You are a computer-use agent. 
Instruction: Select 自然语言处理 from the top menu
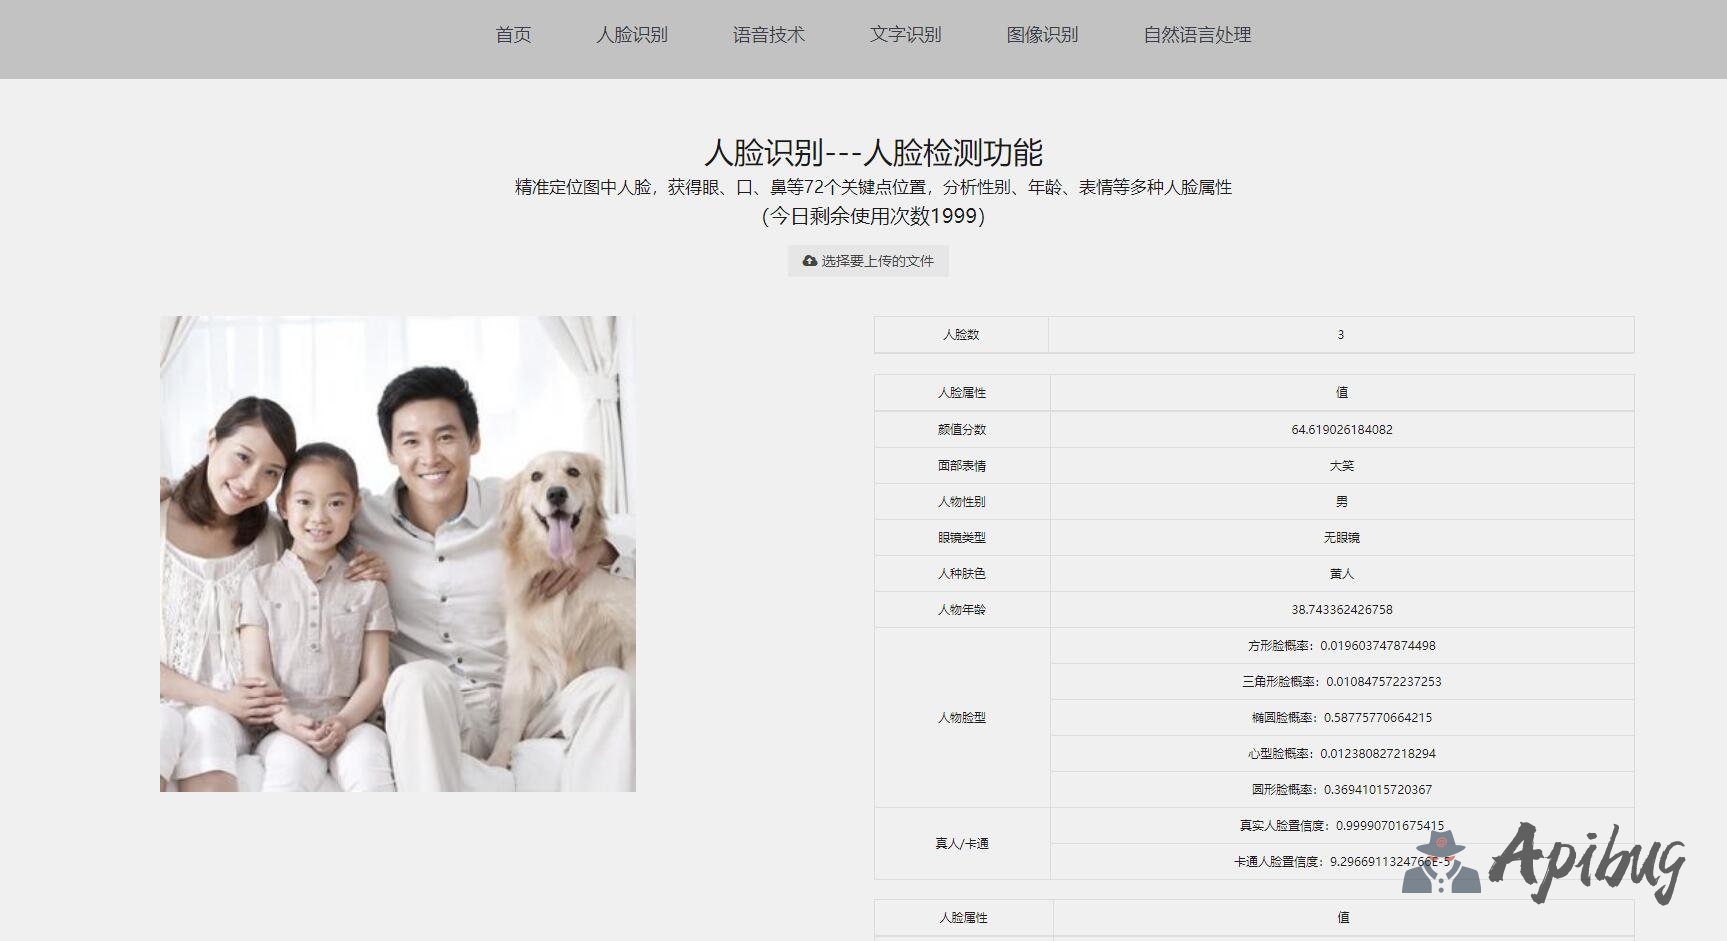click(x=1197, y=35)
